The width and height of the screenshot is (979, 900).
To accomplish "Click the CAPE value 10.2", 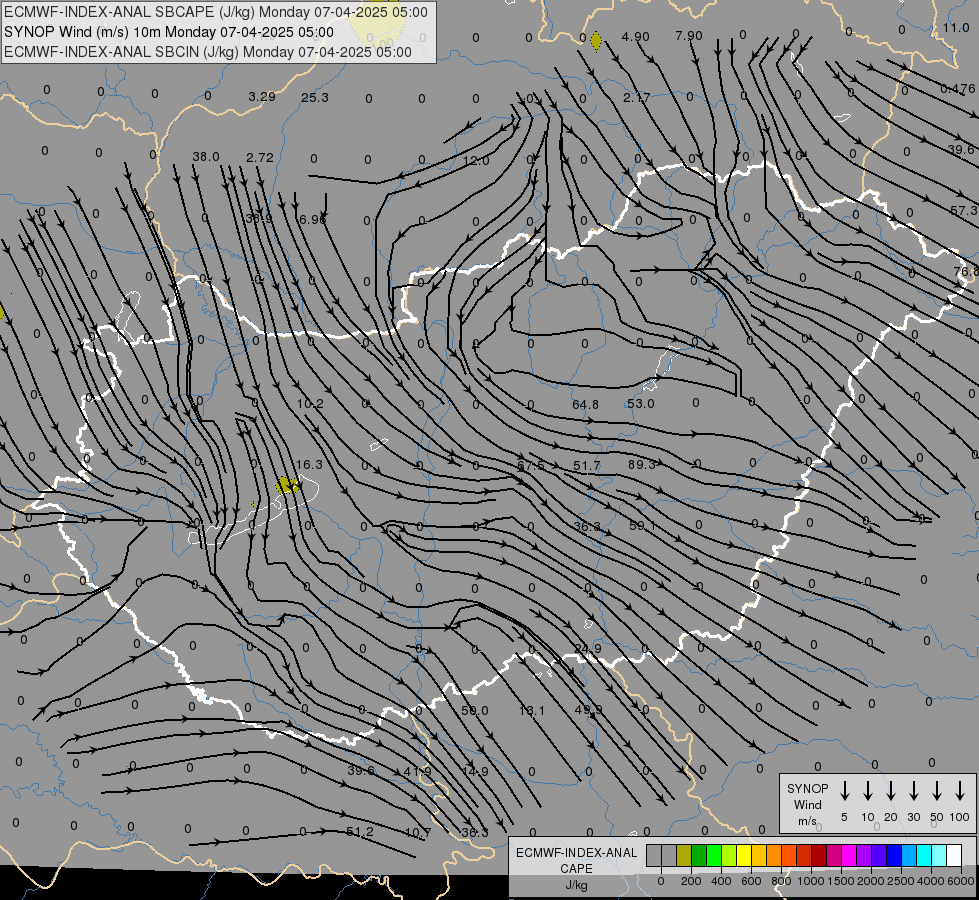I will (x=310, y=404).
